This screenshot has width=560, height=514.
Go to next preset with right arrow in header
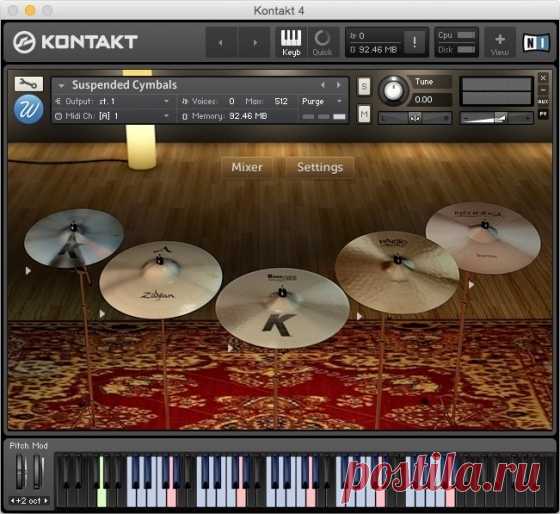(255, 43)
